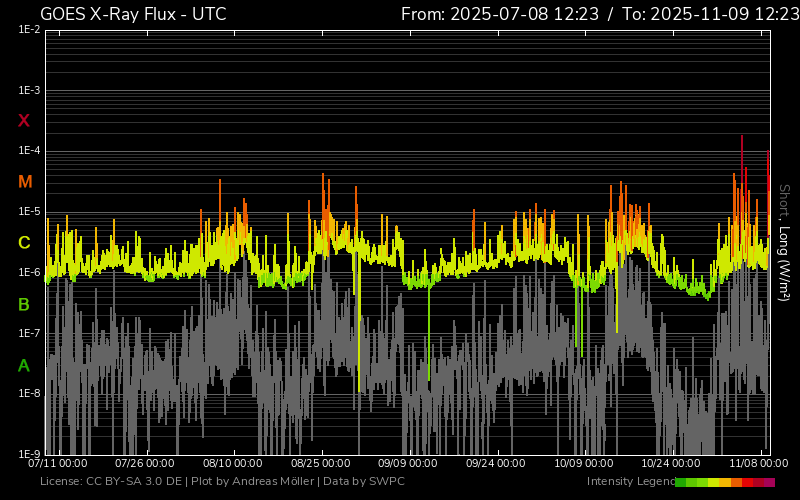Click the Intensity Legend text label
This screenshot has height=500, width=800.
(x=630, y=482)
